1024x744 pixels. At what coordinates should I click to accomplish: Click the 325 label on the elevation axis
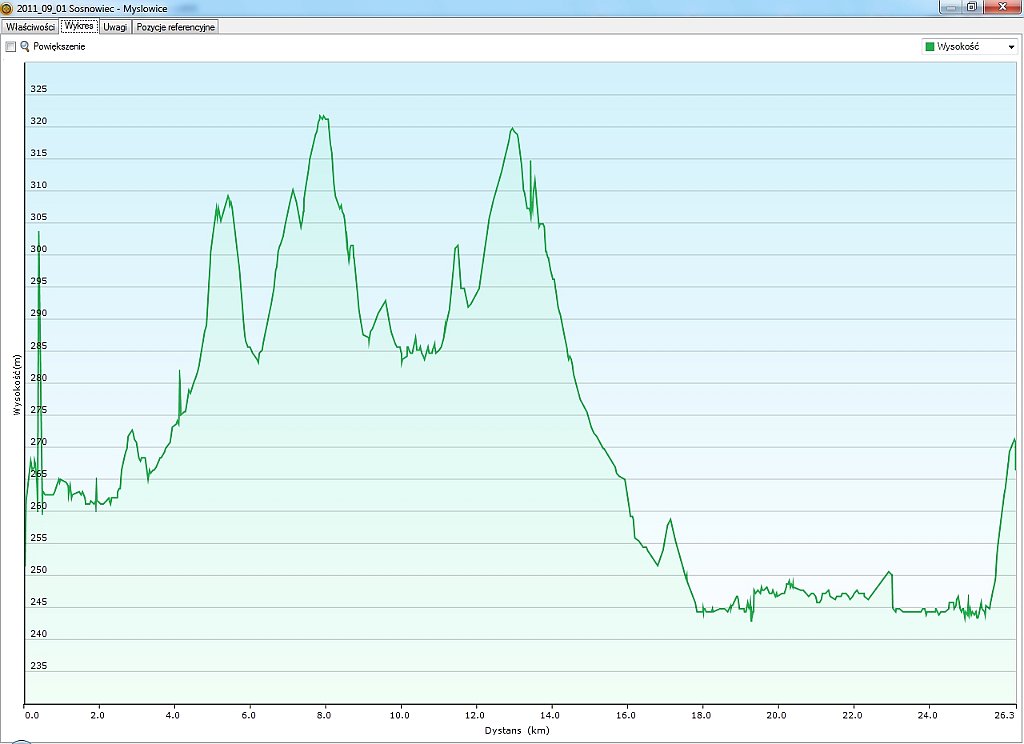click(x=39, y=89)
